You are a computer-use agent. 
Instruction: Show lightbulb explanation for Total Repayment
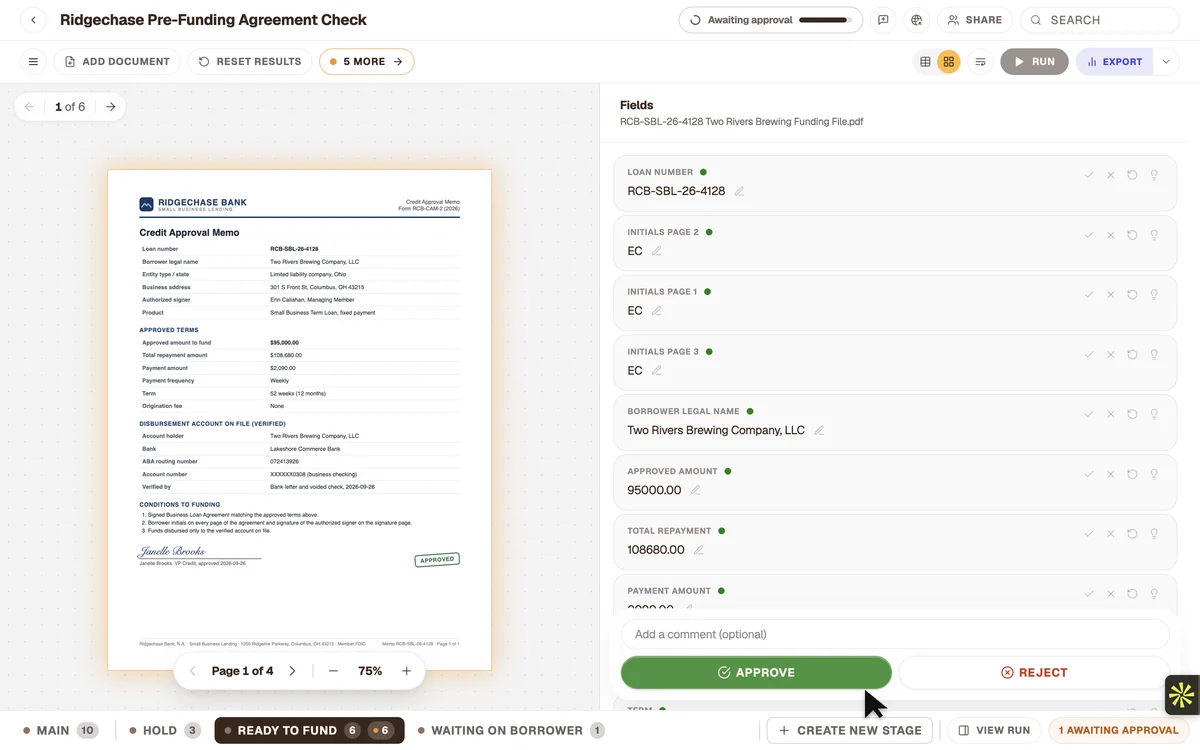coord(1154,535)
